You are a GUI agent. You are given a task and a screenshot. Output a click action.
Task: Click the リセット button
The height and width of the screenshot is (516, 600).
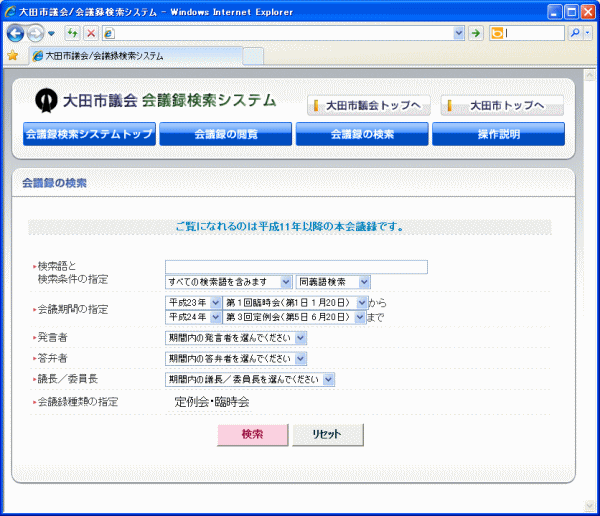click(328, 434)
